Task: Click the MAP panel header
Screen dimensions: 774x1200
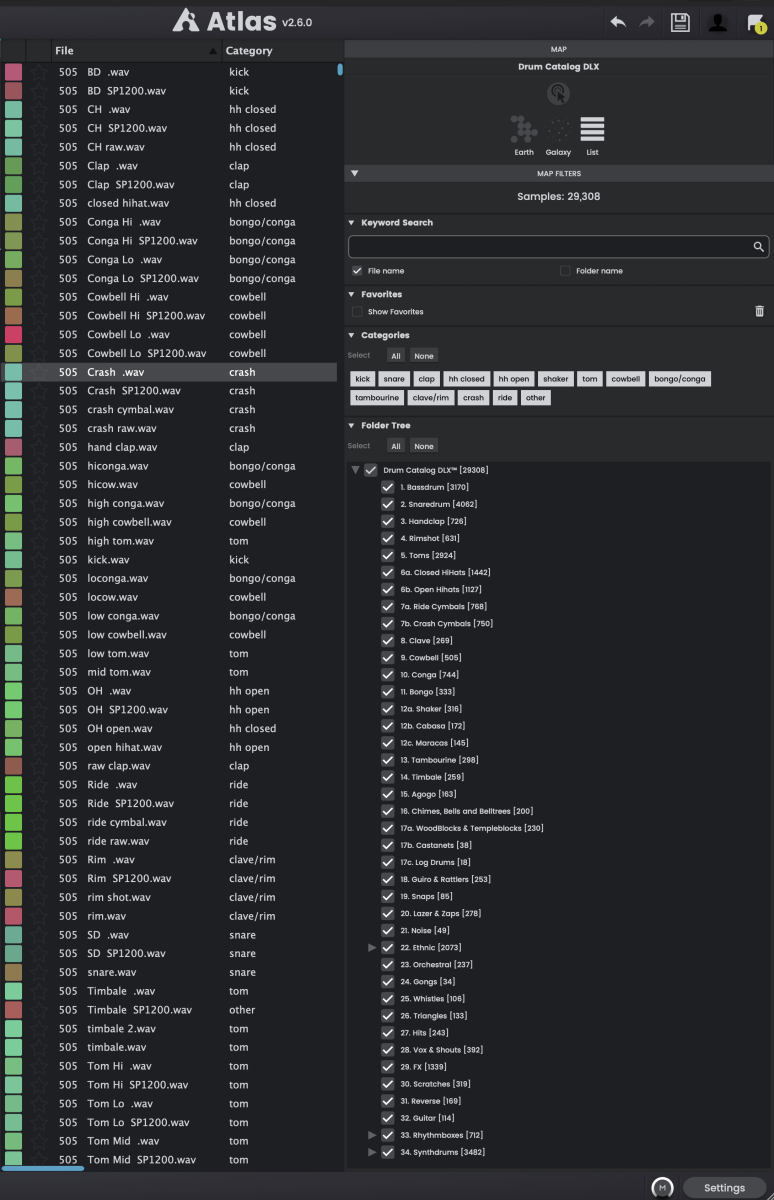Action: pos(559,48)
